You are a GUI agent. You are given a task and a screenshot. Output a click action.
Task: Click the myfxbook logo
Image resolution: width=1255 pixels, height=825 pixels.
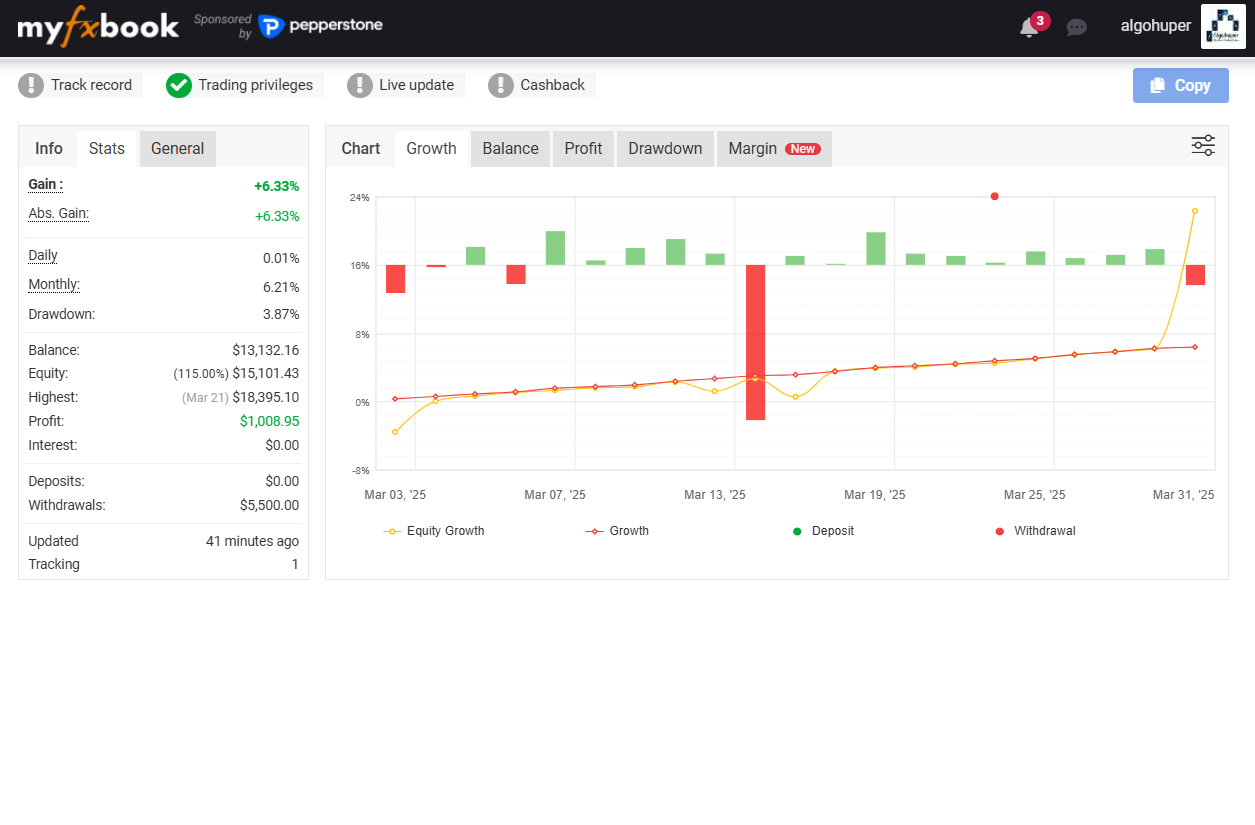pyautogui.click(x=98, y=26)
